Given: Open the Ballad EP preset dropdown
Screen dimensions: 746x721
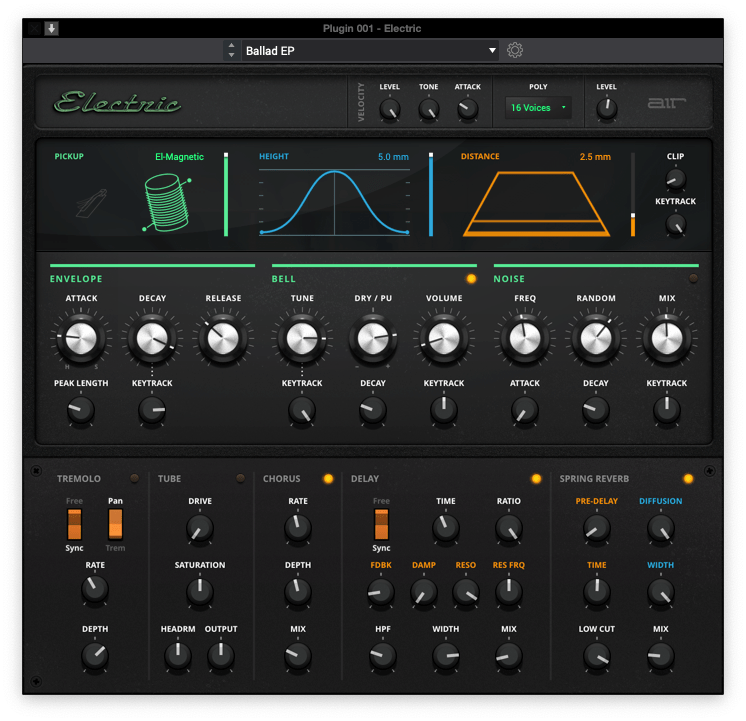Looking at the screenshot, I should 370,50.
